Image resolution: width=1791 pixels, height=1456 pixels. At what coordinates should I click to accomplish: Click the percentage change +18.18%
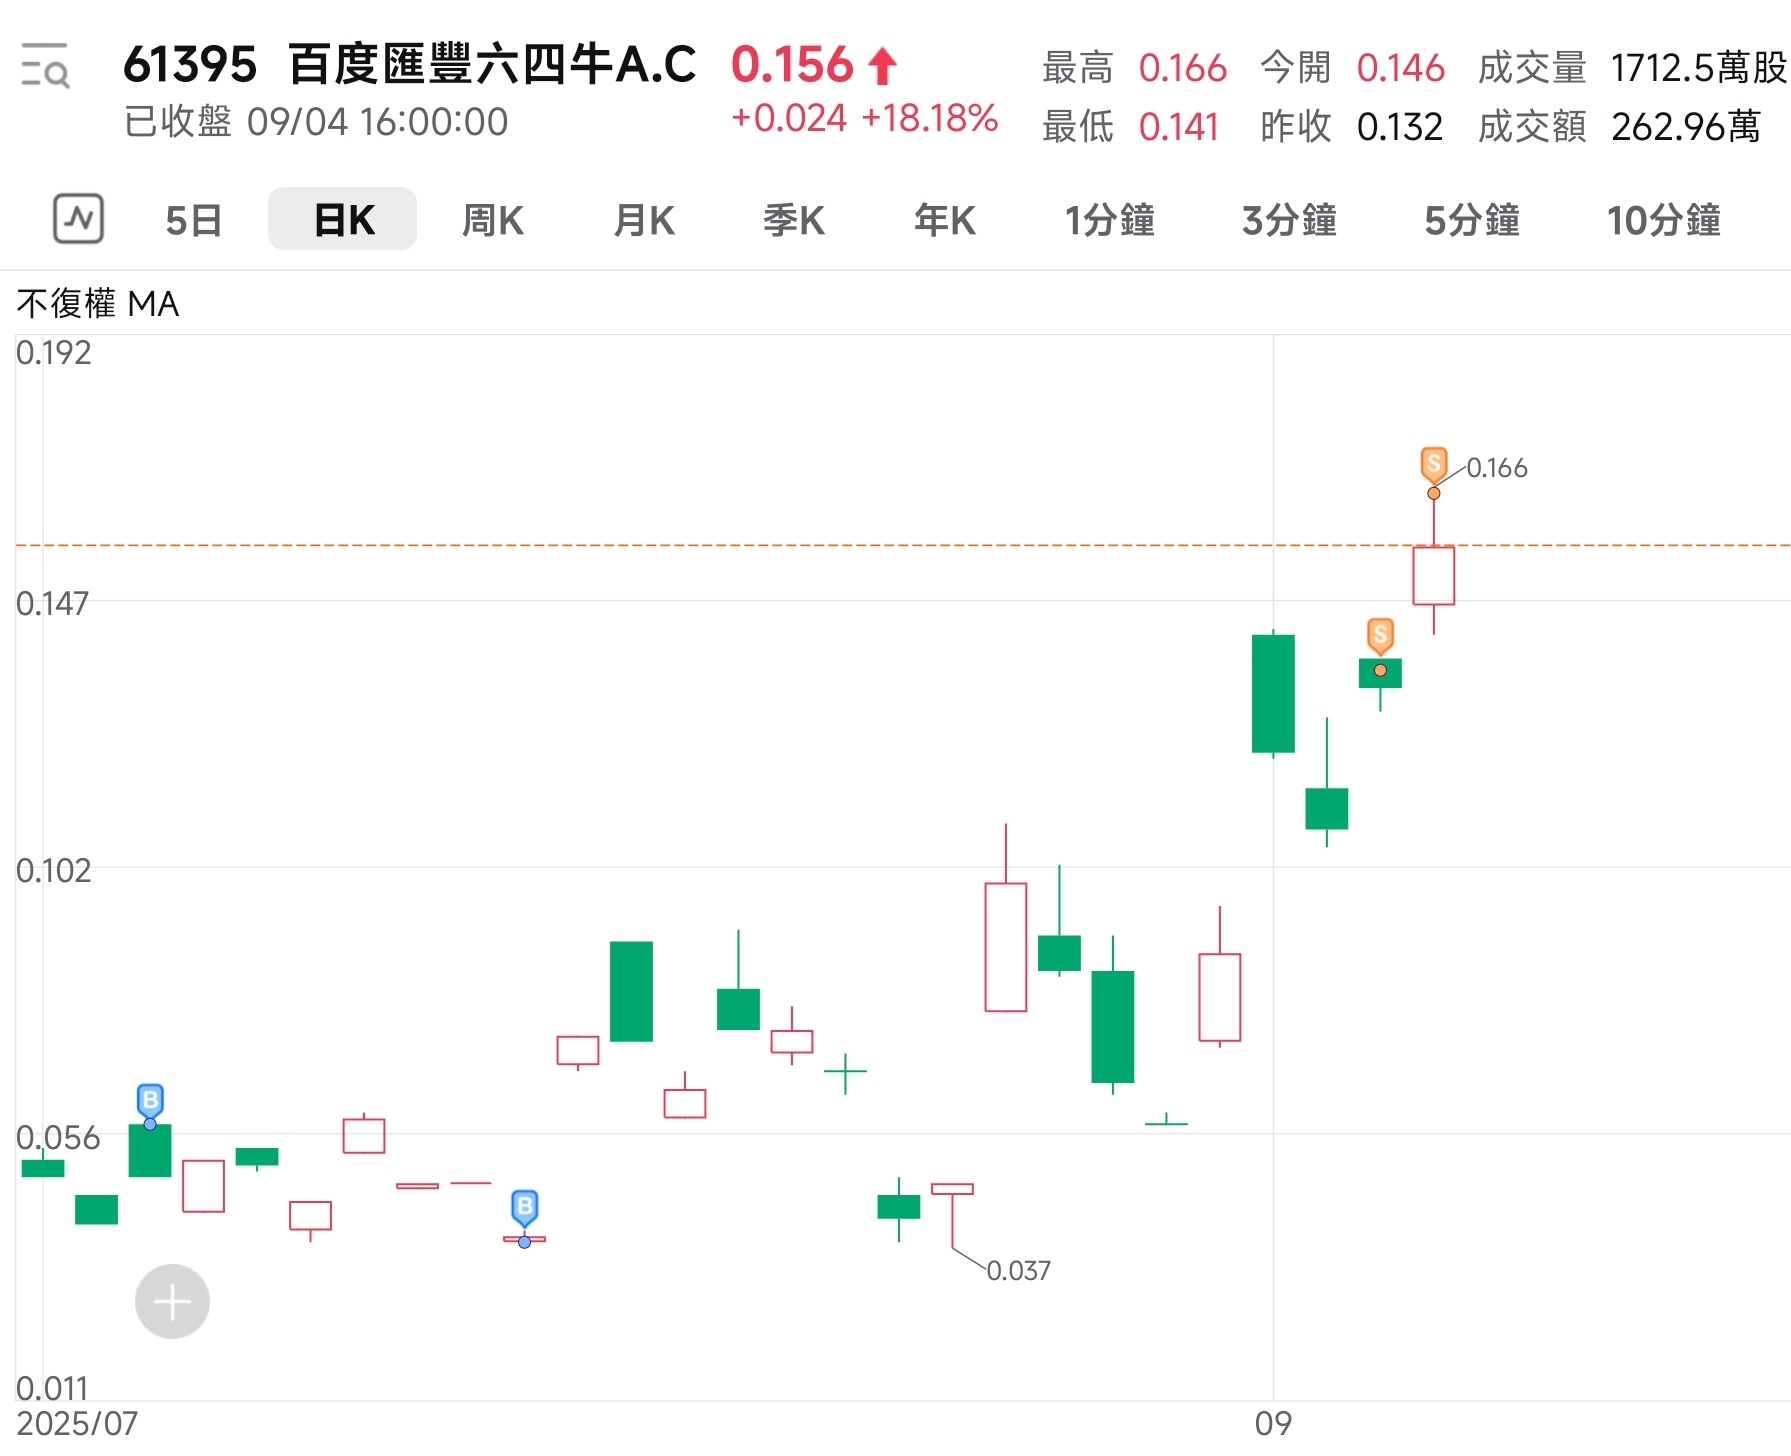930,118
